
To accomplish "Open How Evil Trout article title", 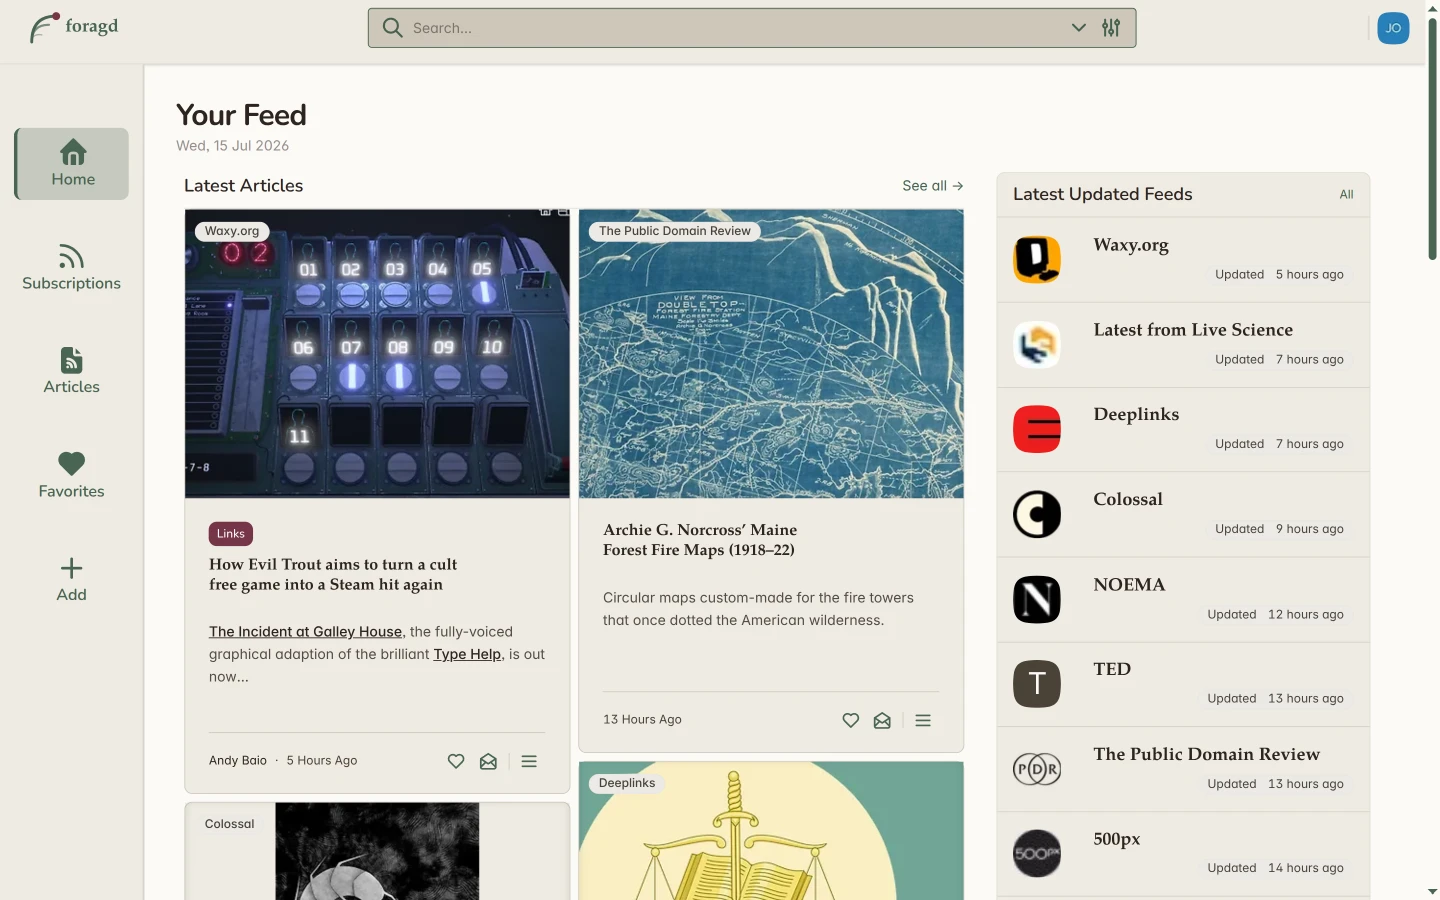I will 333,575.
